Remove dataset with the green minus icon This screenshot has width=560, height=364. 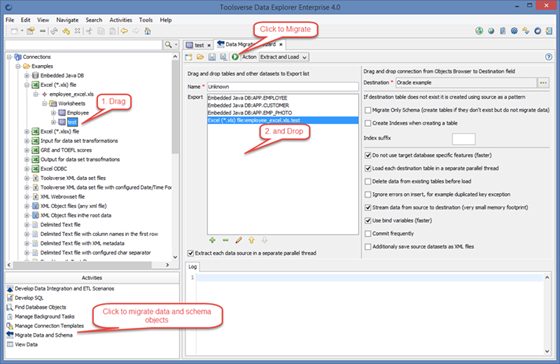(225, 240)
